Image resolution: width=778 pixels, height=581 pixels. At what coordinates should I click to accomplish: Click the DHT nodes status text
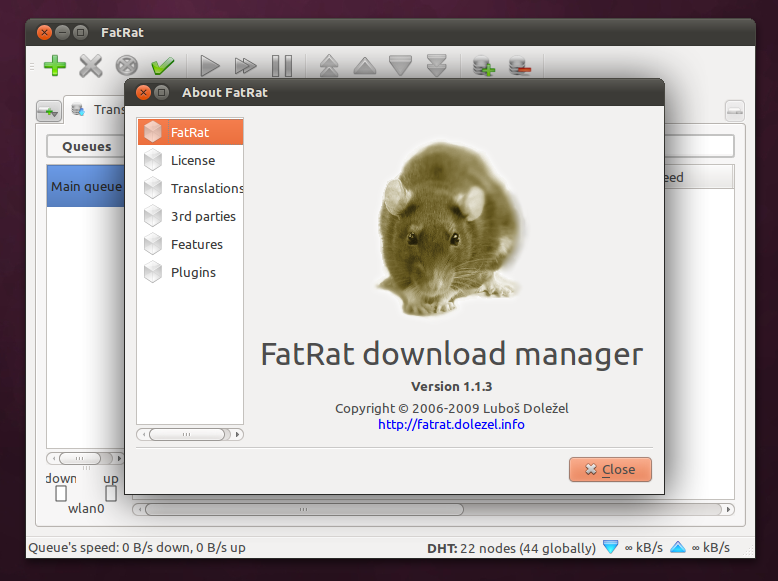point(511,548)
